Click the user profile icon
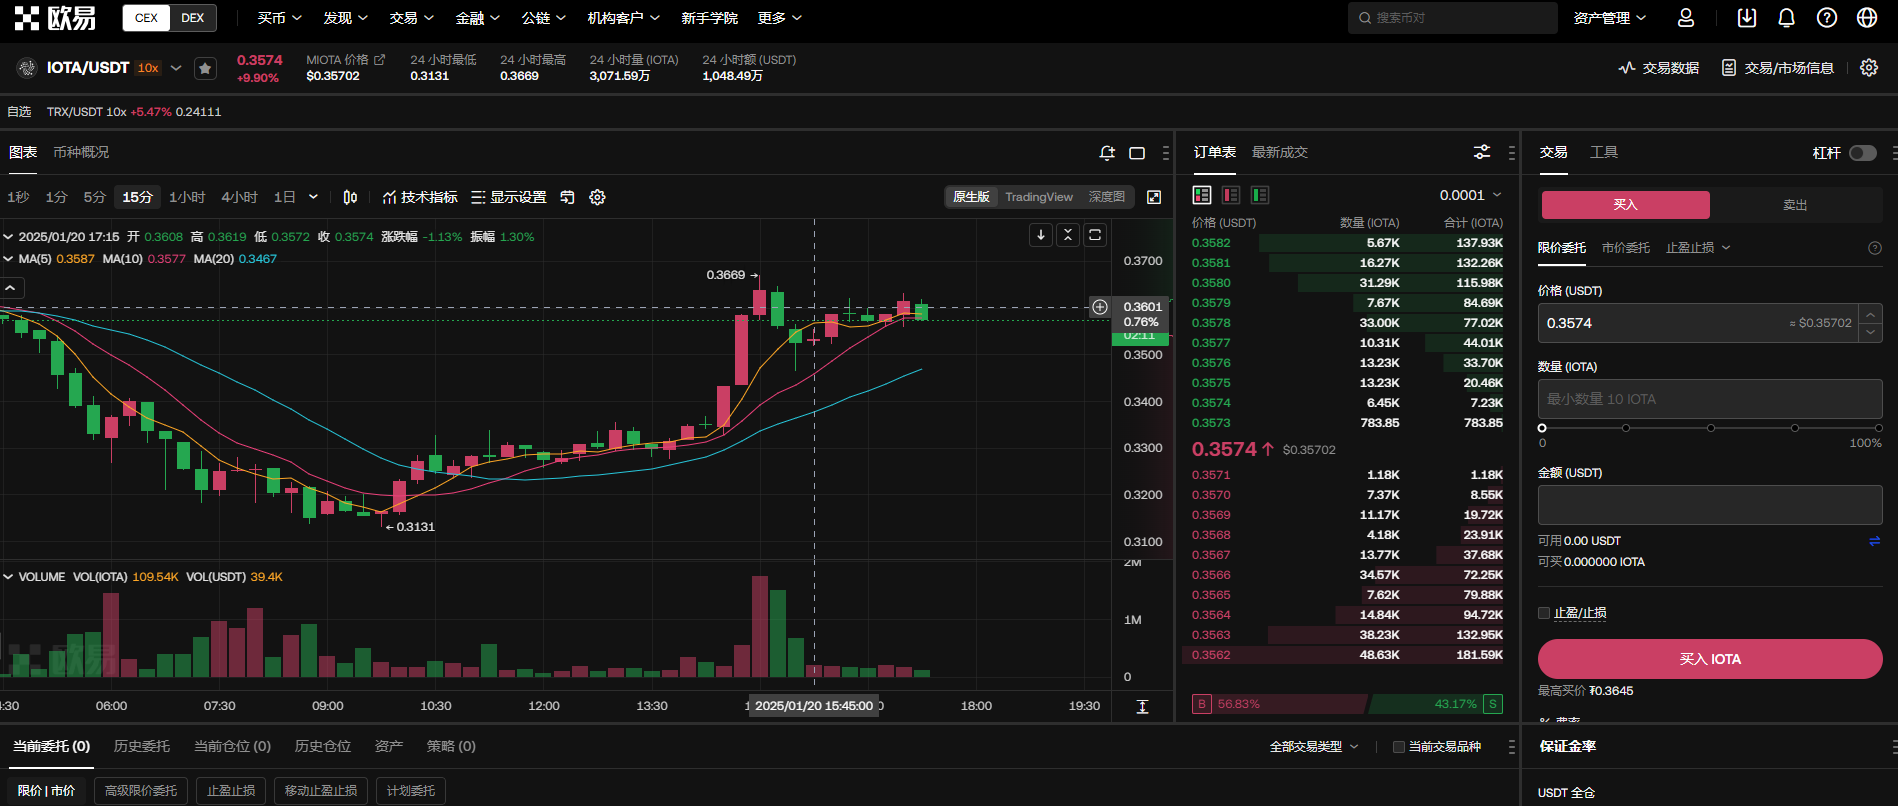Screen dimensions: 1898x806 coord(1686,18)
